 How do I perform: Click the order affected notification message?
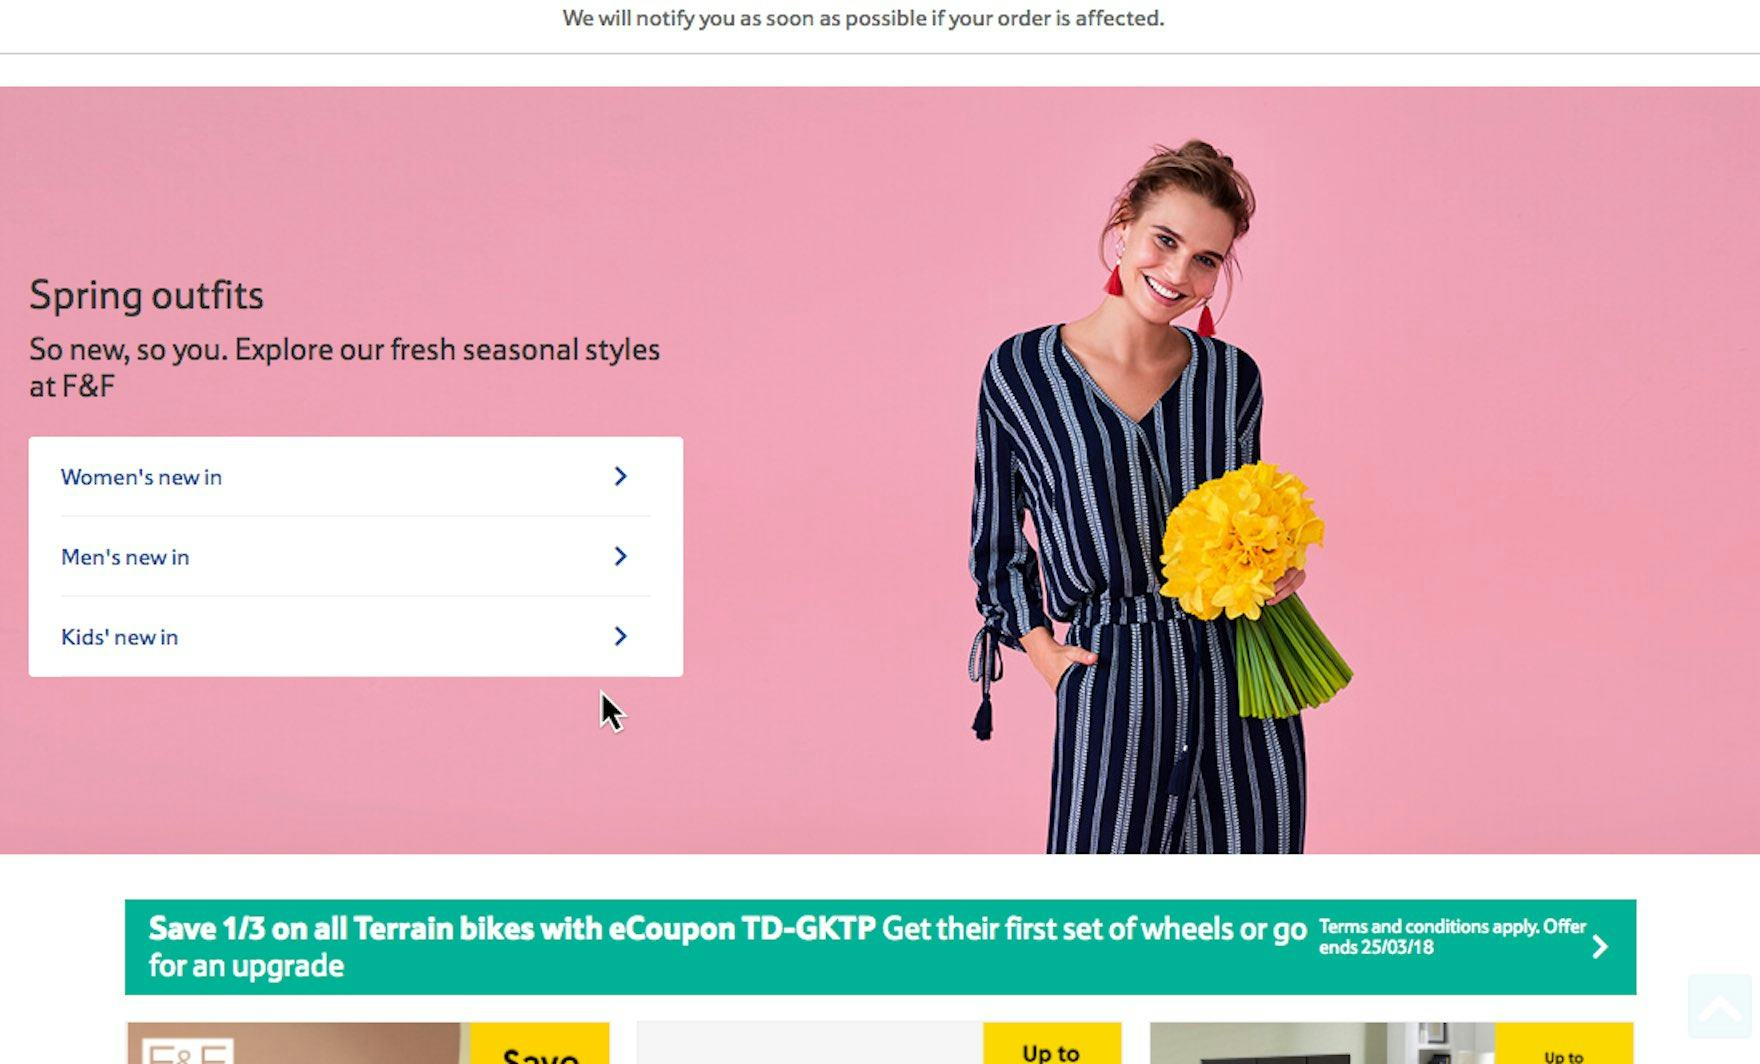pyautogui.click(x=863, y=18)
